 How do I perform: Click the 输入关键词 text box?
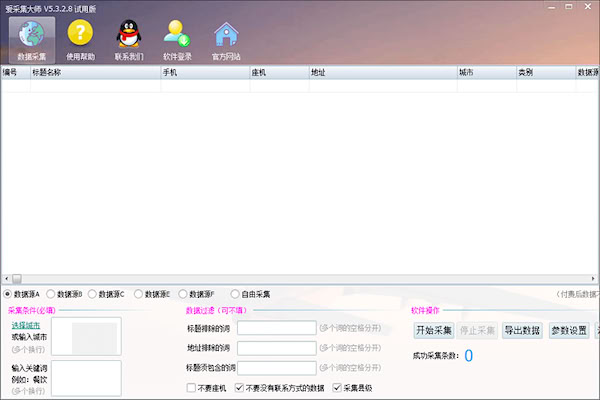[x=86, y=378]
